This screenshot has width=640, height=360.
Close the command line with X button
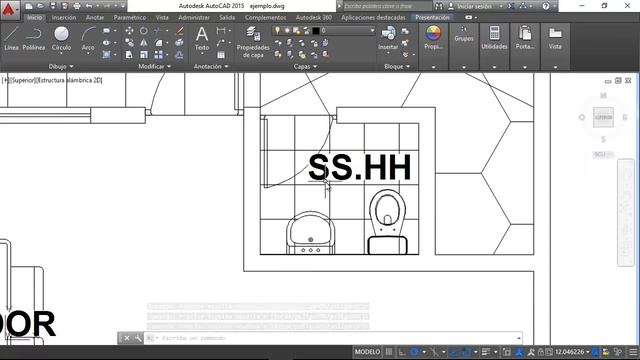[127, 338]
